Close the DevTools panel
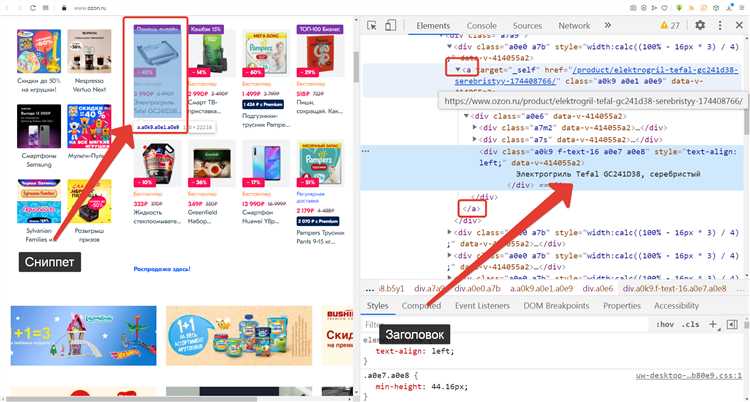 pos(739,25)
